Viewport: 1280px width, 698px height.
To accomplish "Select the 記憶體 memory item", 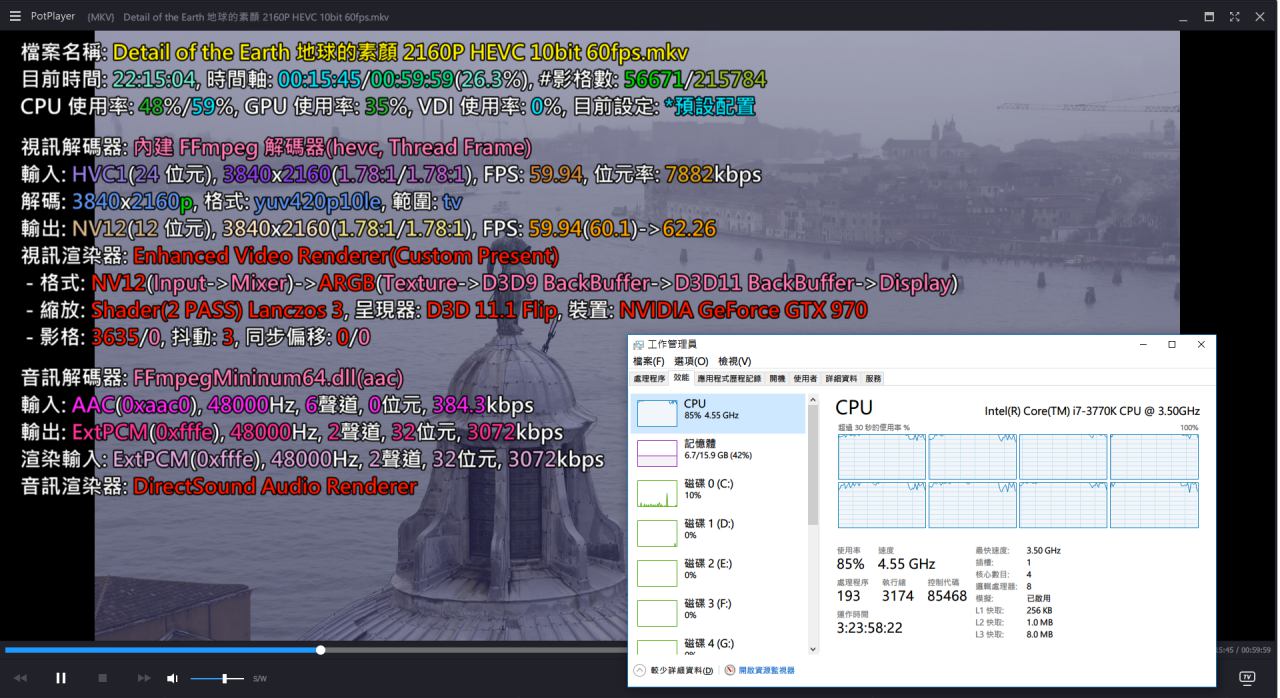I will [x=719, y=453].
